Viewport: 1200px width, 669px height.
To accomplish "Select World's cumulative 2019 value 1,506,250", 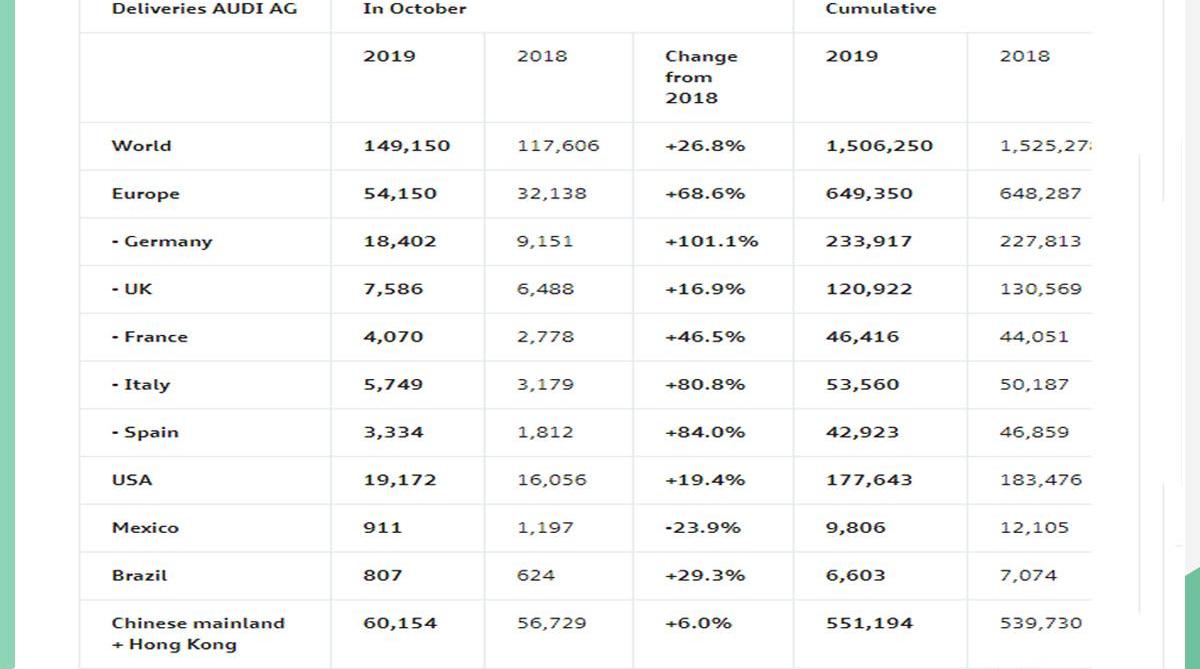I will pyautogui.click(x=879, y=146).
